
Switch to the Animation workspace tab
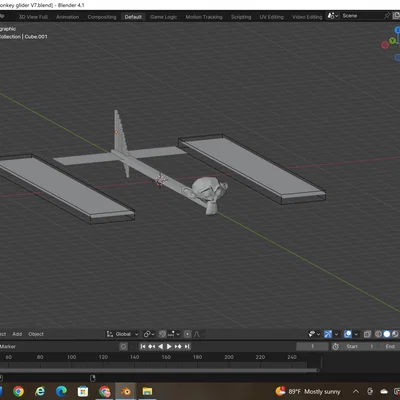click(67, 17)
